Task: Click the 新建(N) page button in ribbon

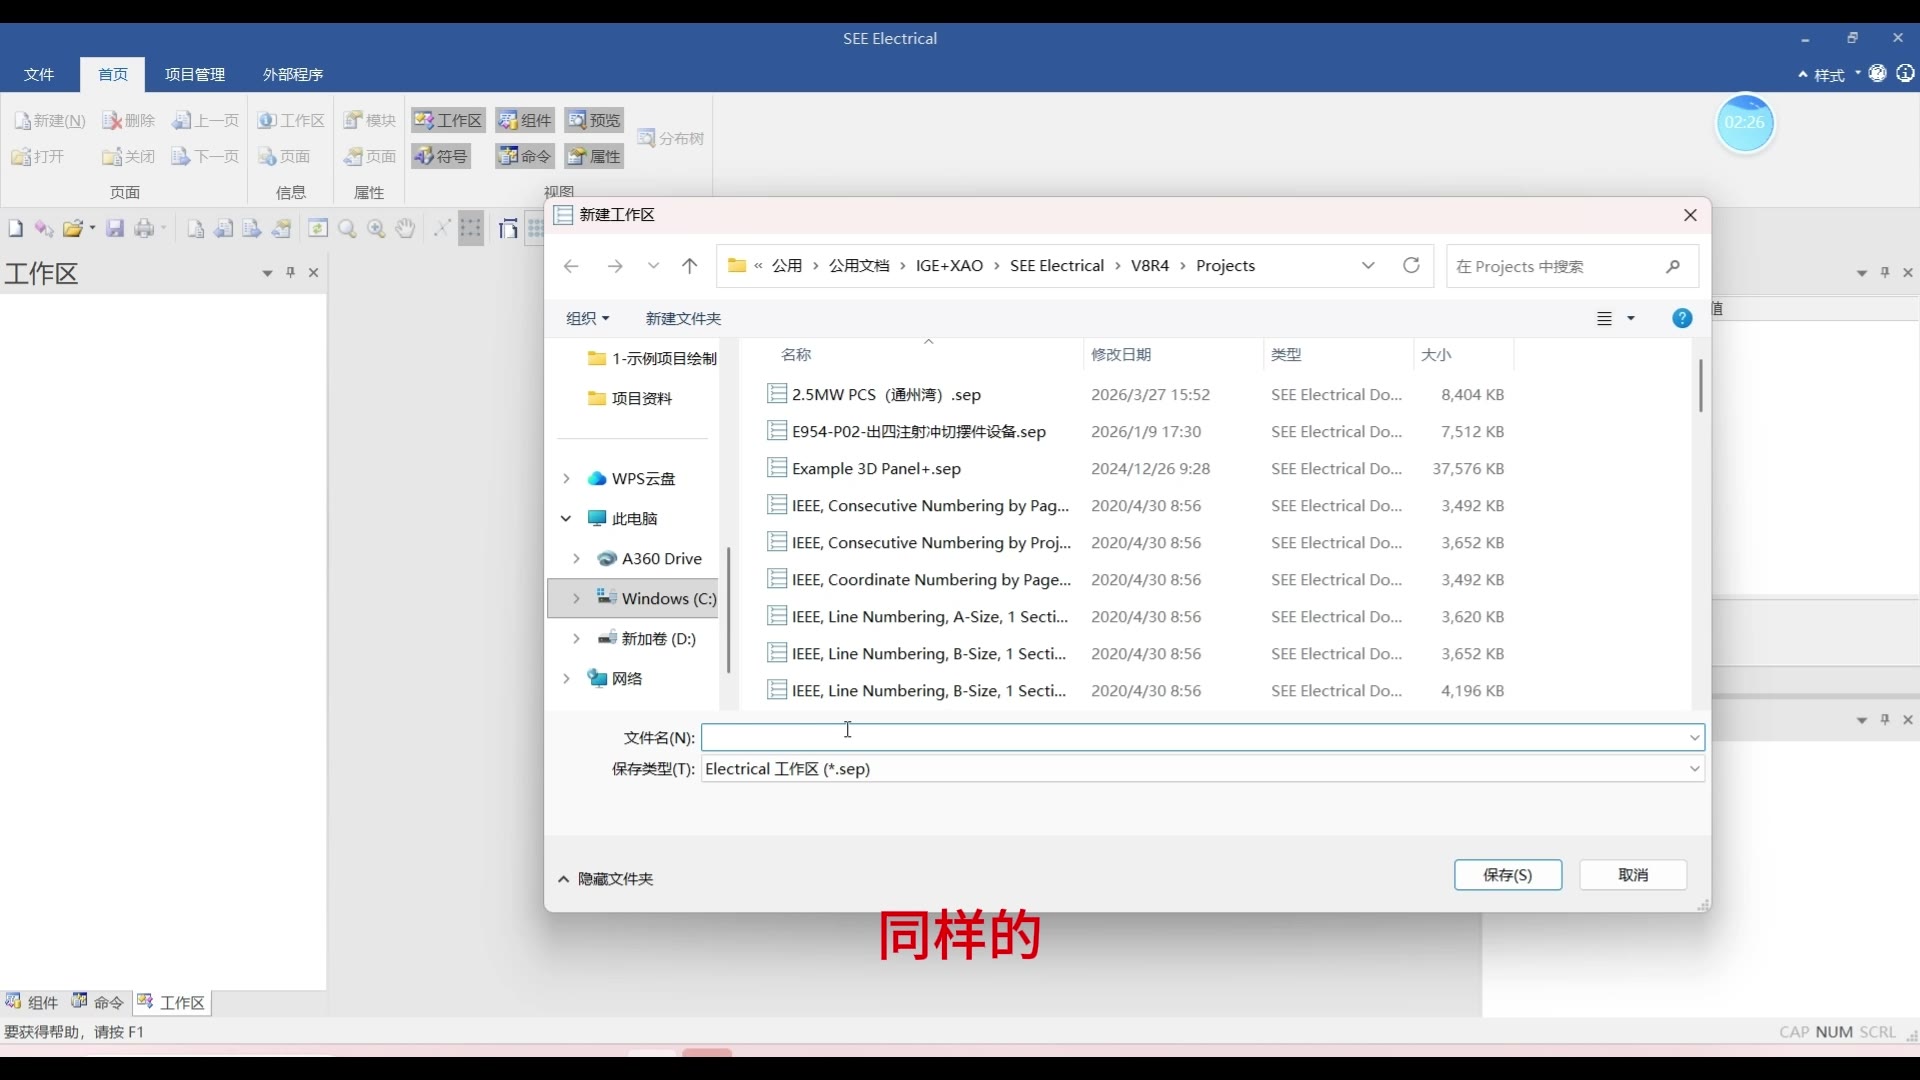Action: (x=49, y=120)
